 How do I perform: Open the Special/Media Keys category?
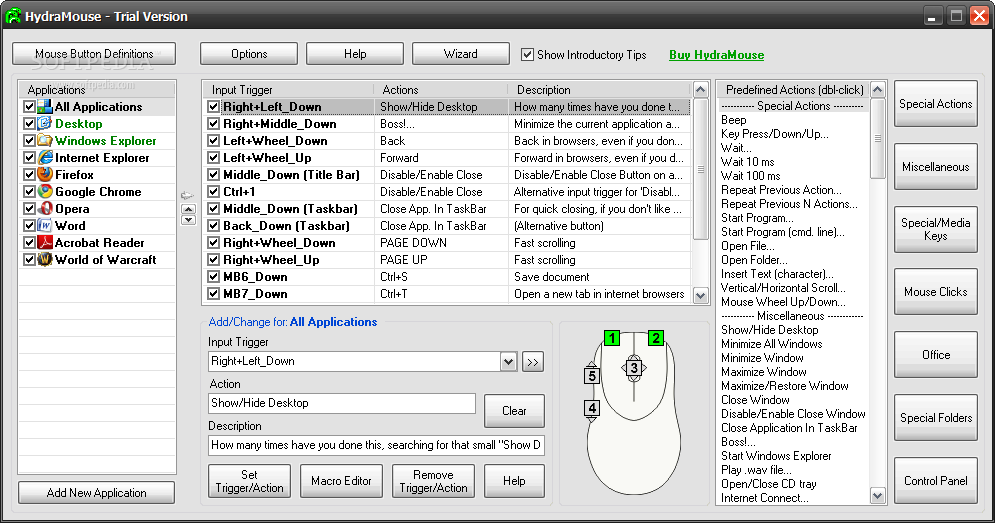[935, 229]
